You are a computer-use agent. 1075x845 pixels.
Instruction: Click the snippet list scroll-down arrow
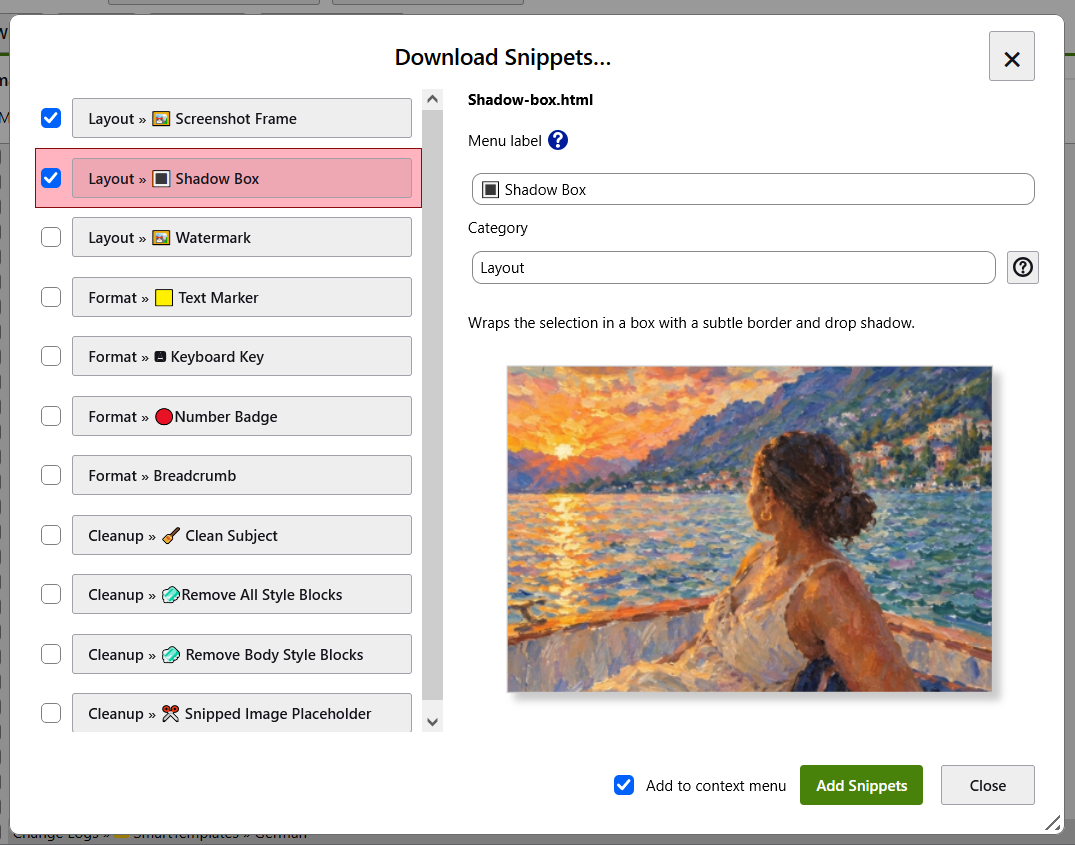[433, 722]
